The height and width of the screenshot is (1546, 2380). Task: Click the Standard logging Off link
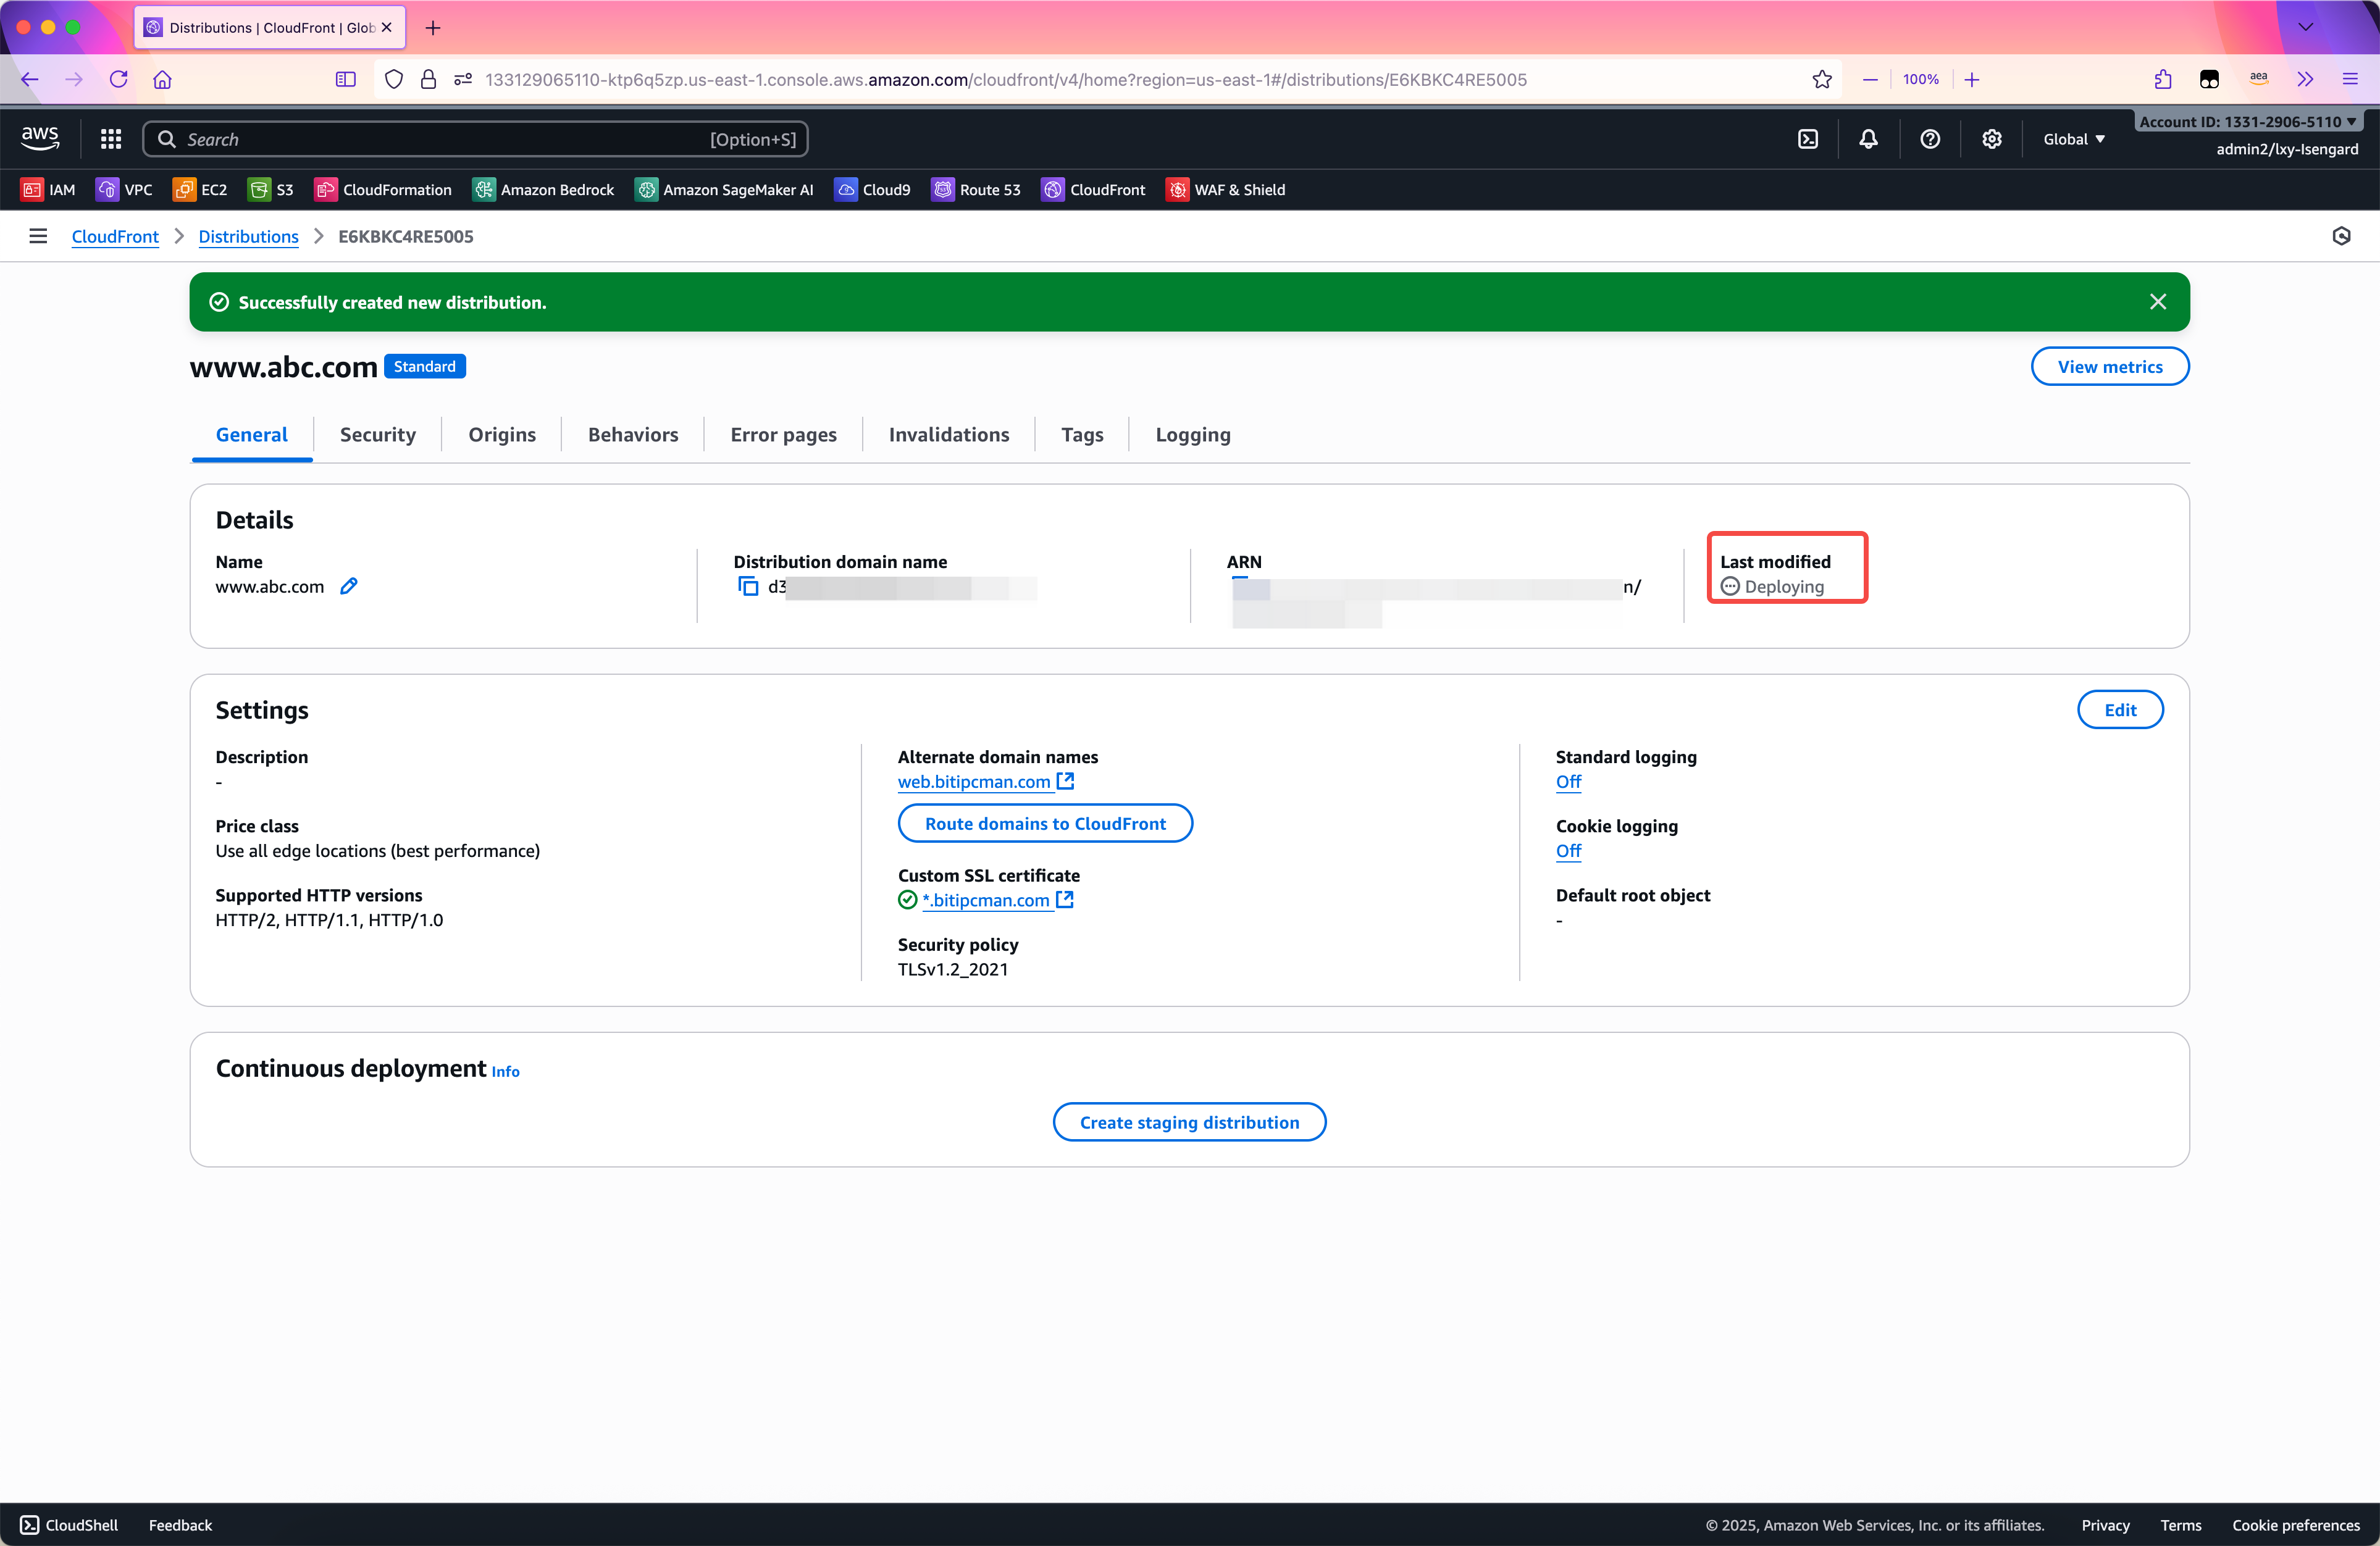point(1568,782)
